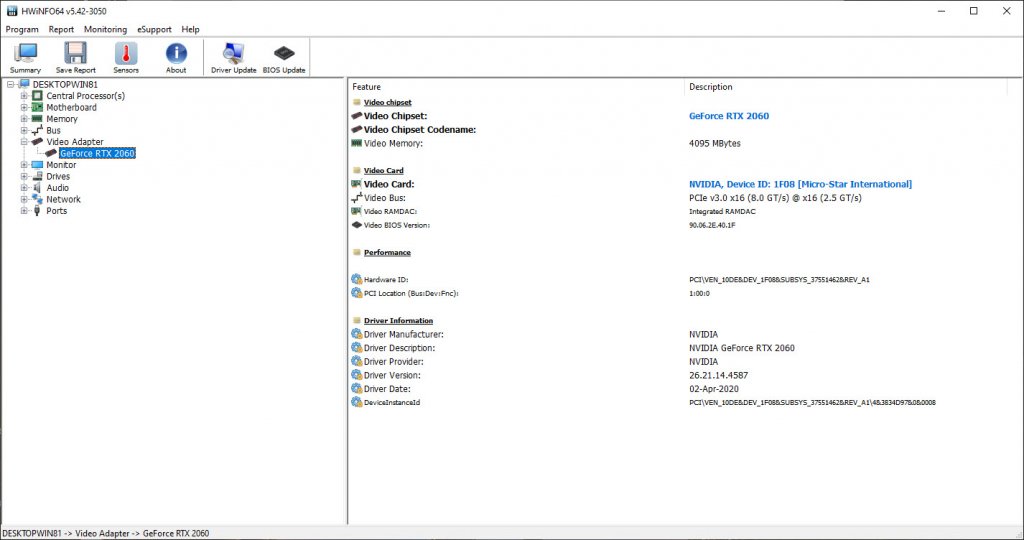Click the status bar path text
This screenshot has height=540, width=1024.
pos(106,533)
